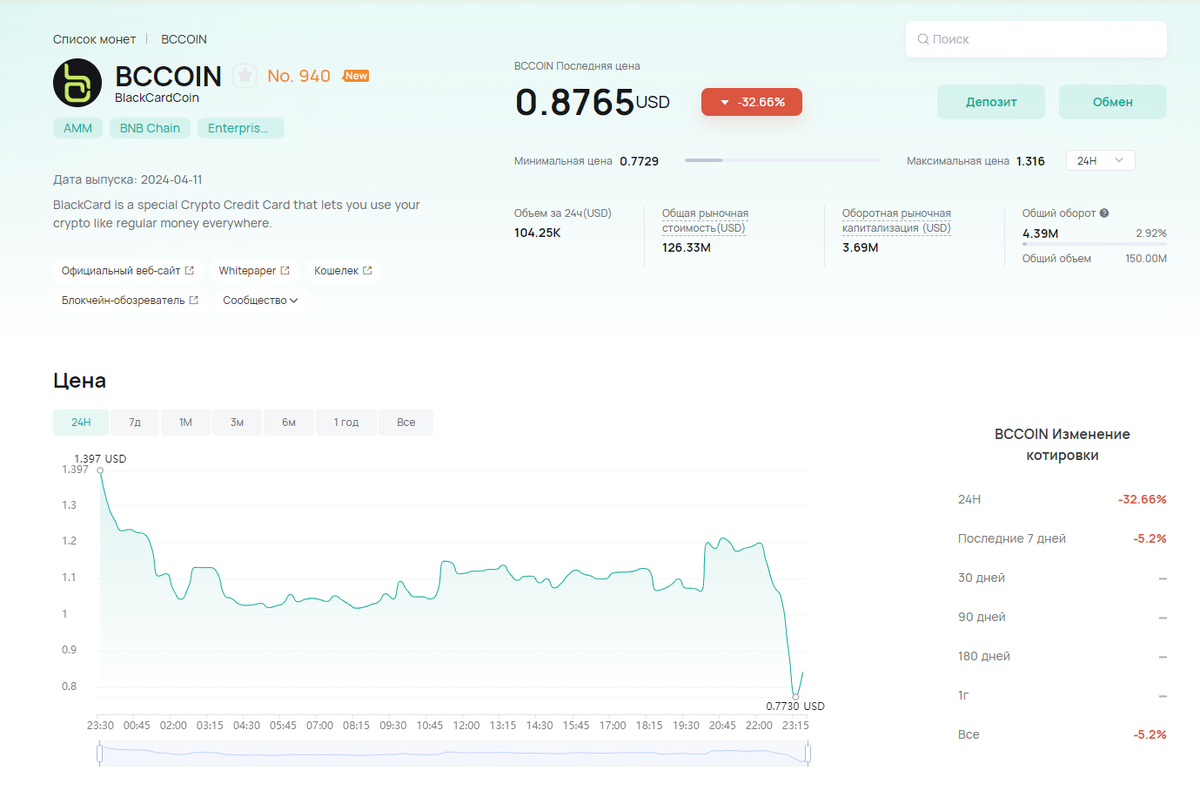The height and width of the screenshot is (798, 1200).
Task: Click the No. 940 rank text
Action: click(299, 76)
